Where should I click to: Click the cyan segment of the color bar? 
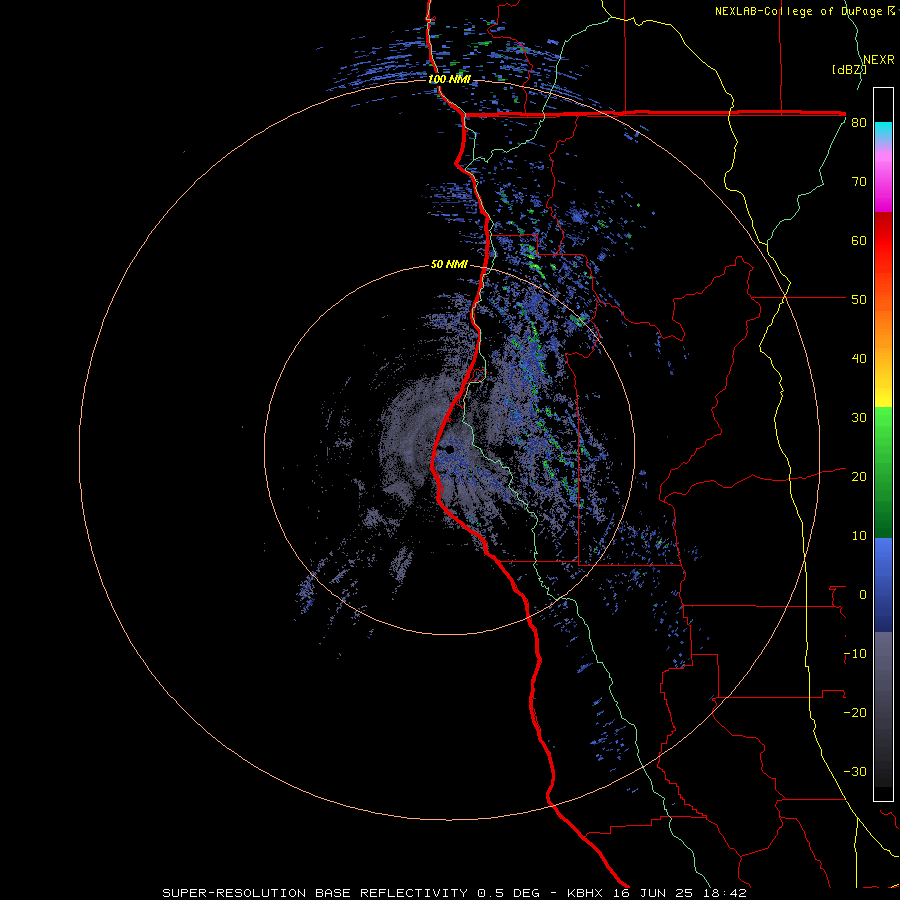click(883, 133)
